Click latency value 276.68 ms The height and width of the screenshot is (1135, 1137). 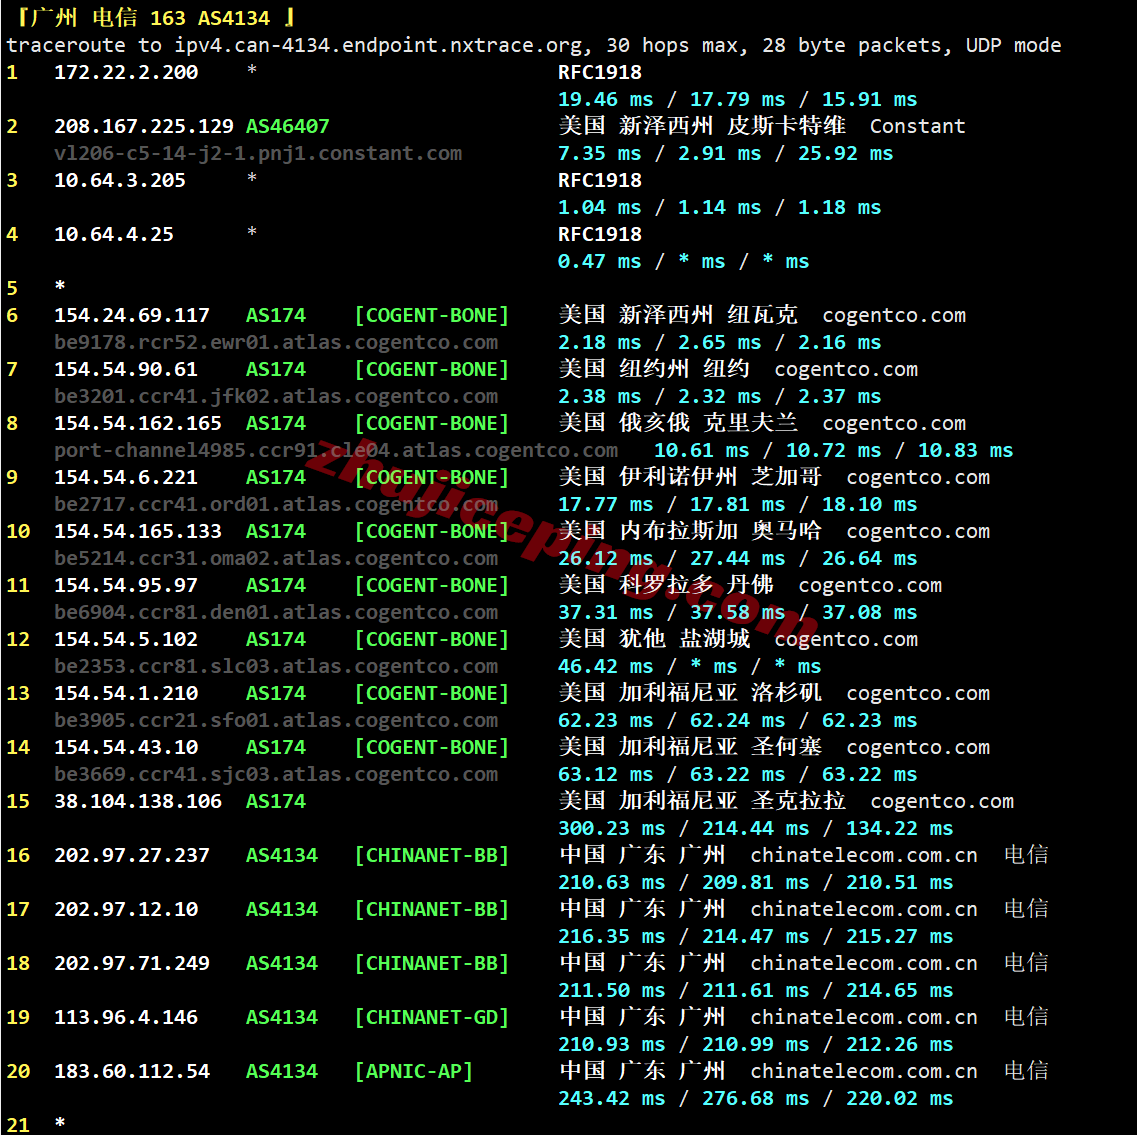tap(755, 1099)
